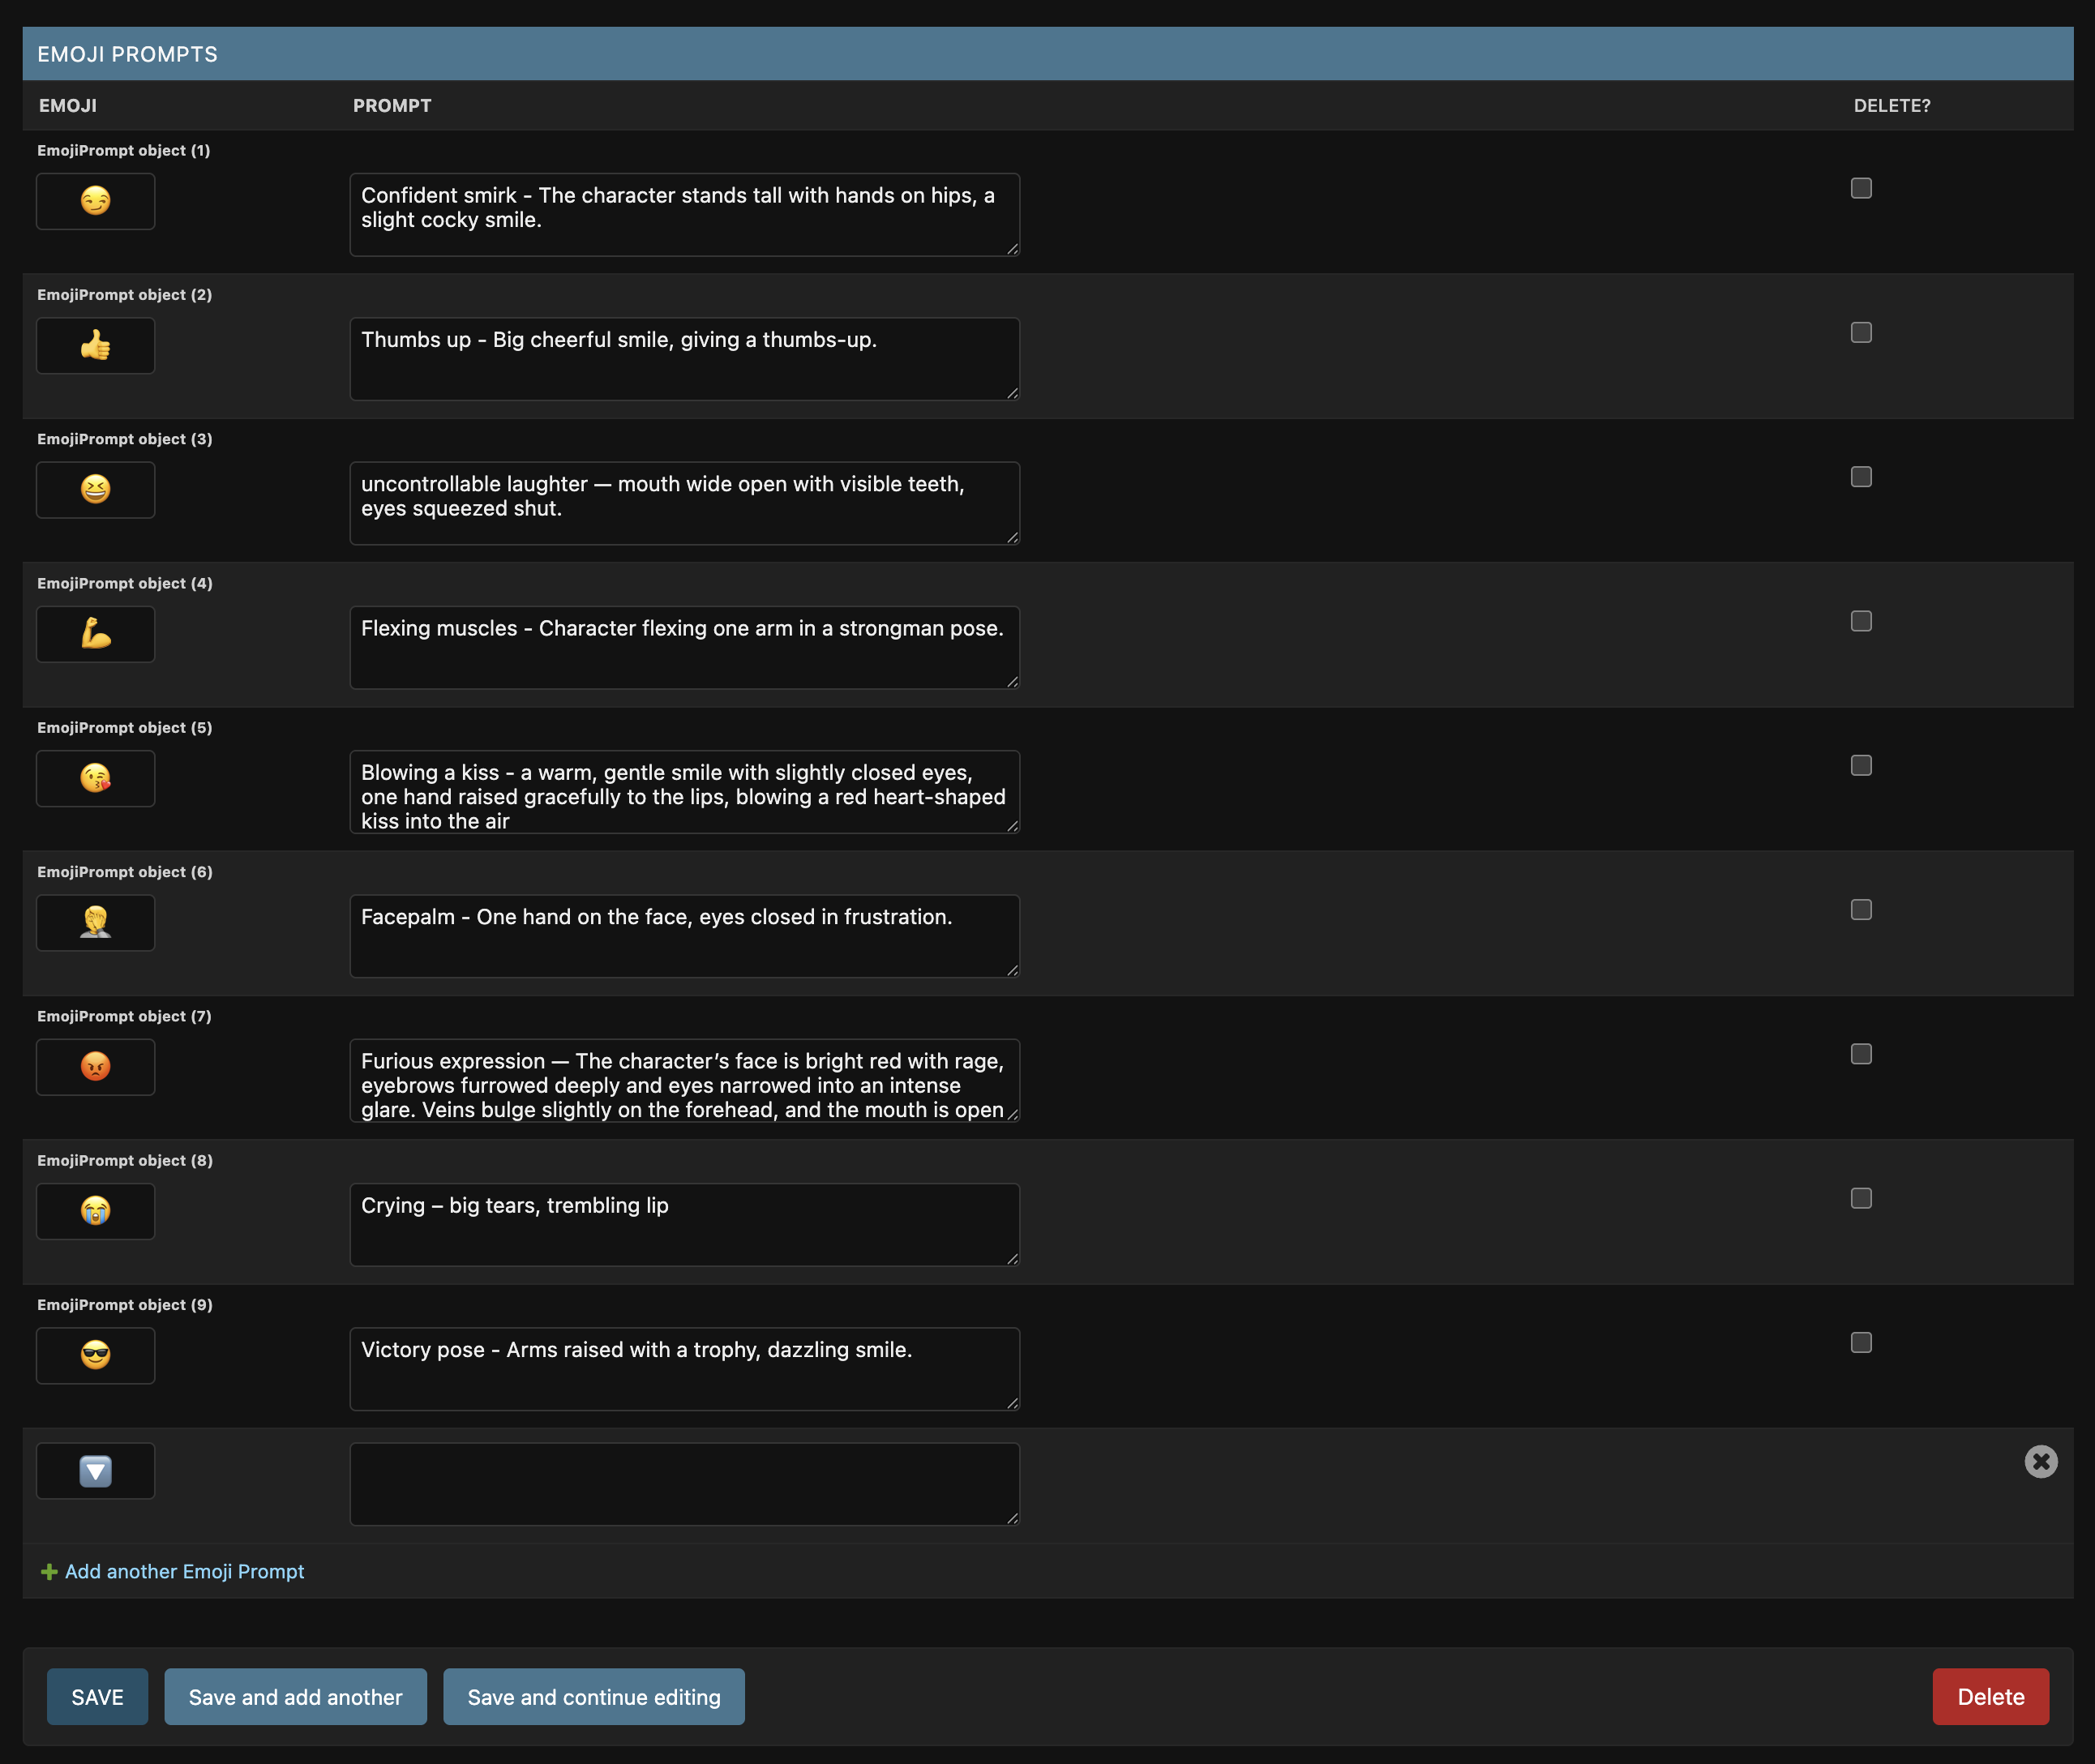2095x1764 pixels.
Task: Click the angry red face emoji field
Action: coord(95,1067)
